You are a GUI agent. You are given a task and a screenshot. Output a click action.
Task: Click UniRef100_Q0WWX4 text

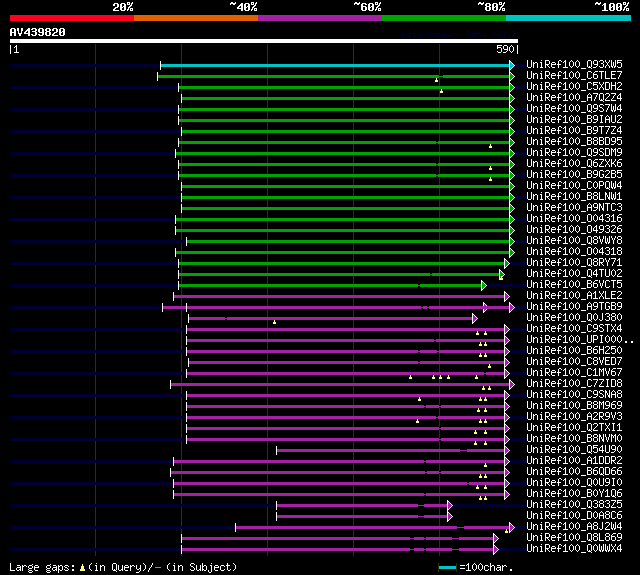pos(574,549)
